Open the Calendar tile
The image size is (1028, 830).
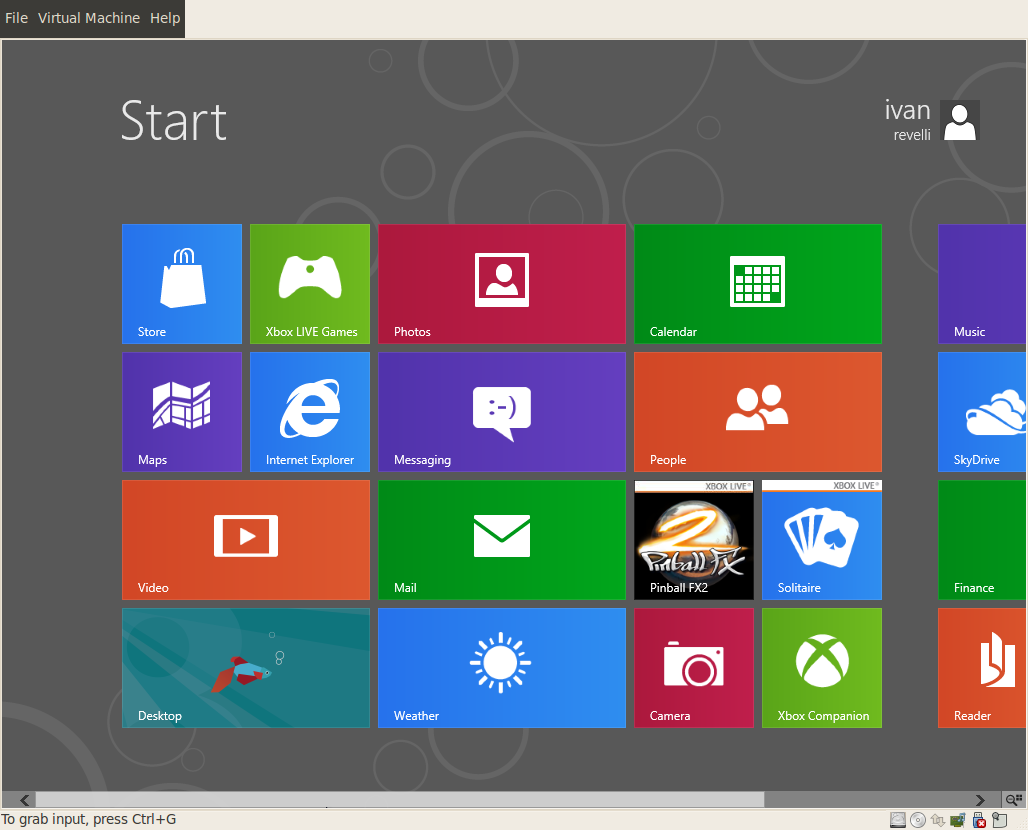pos(758,284)
